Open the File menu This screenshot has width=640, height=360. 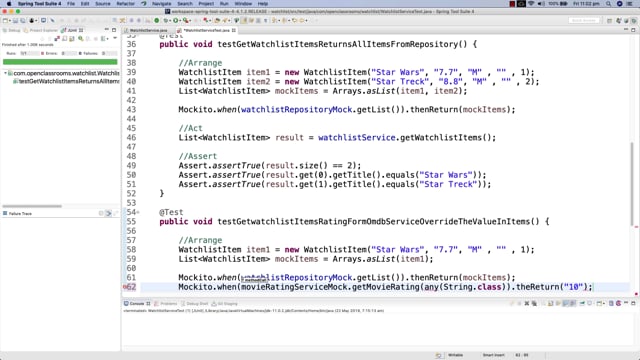(71, 4)
